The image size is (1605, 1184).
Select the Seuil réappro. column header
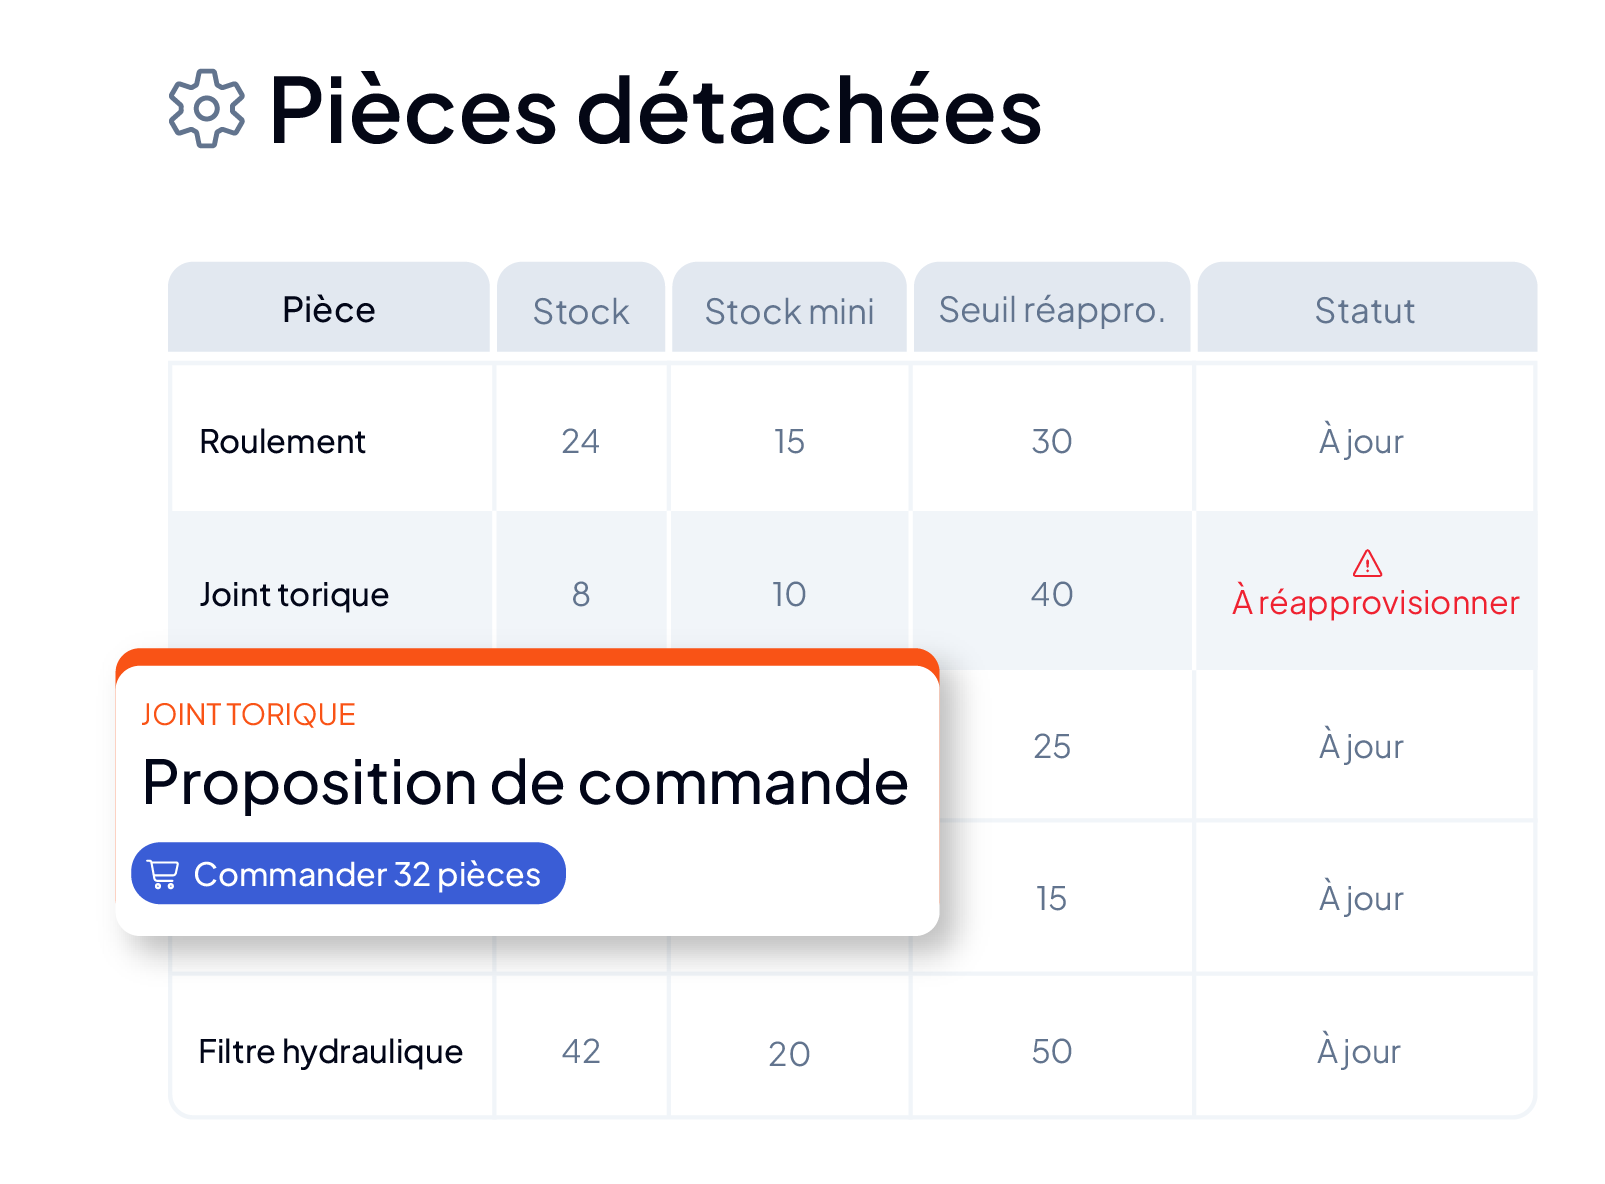coord(1052,307)
